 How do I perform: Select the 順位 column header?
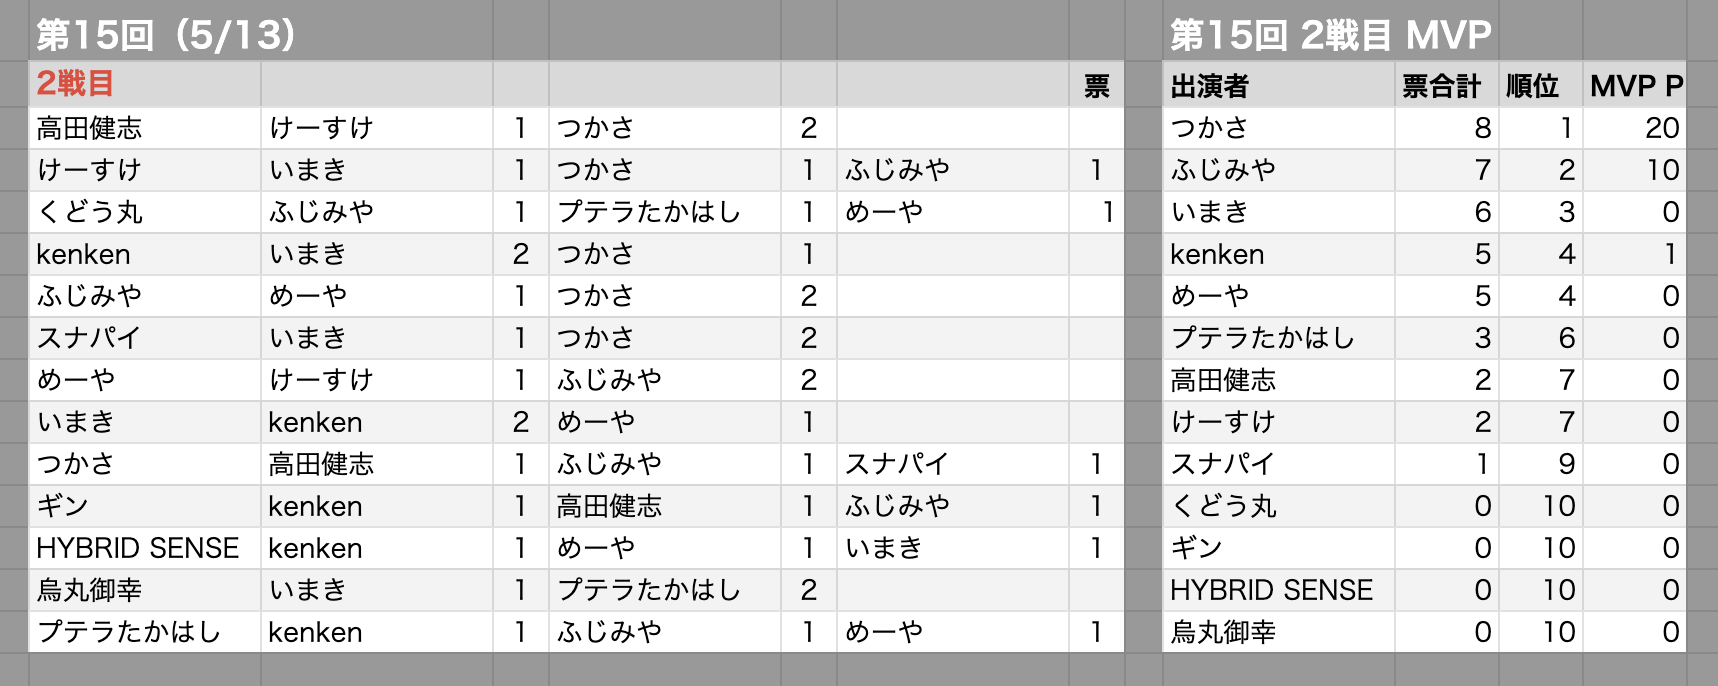1532,86
